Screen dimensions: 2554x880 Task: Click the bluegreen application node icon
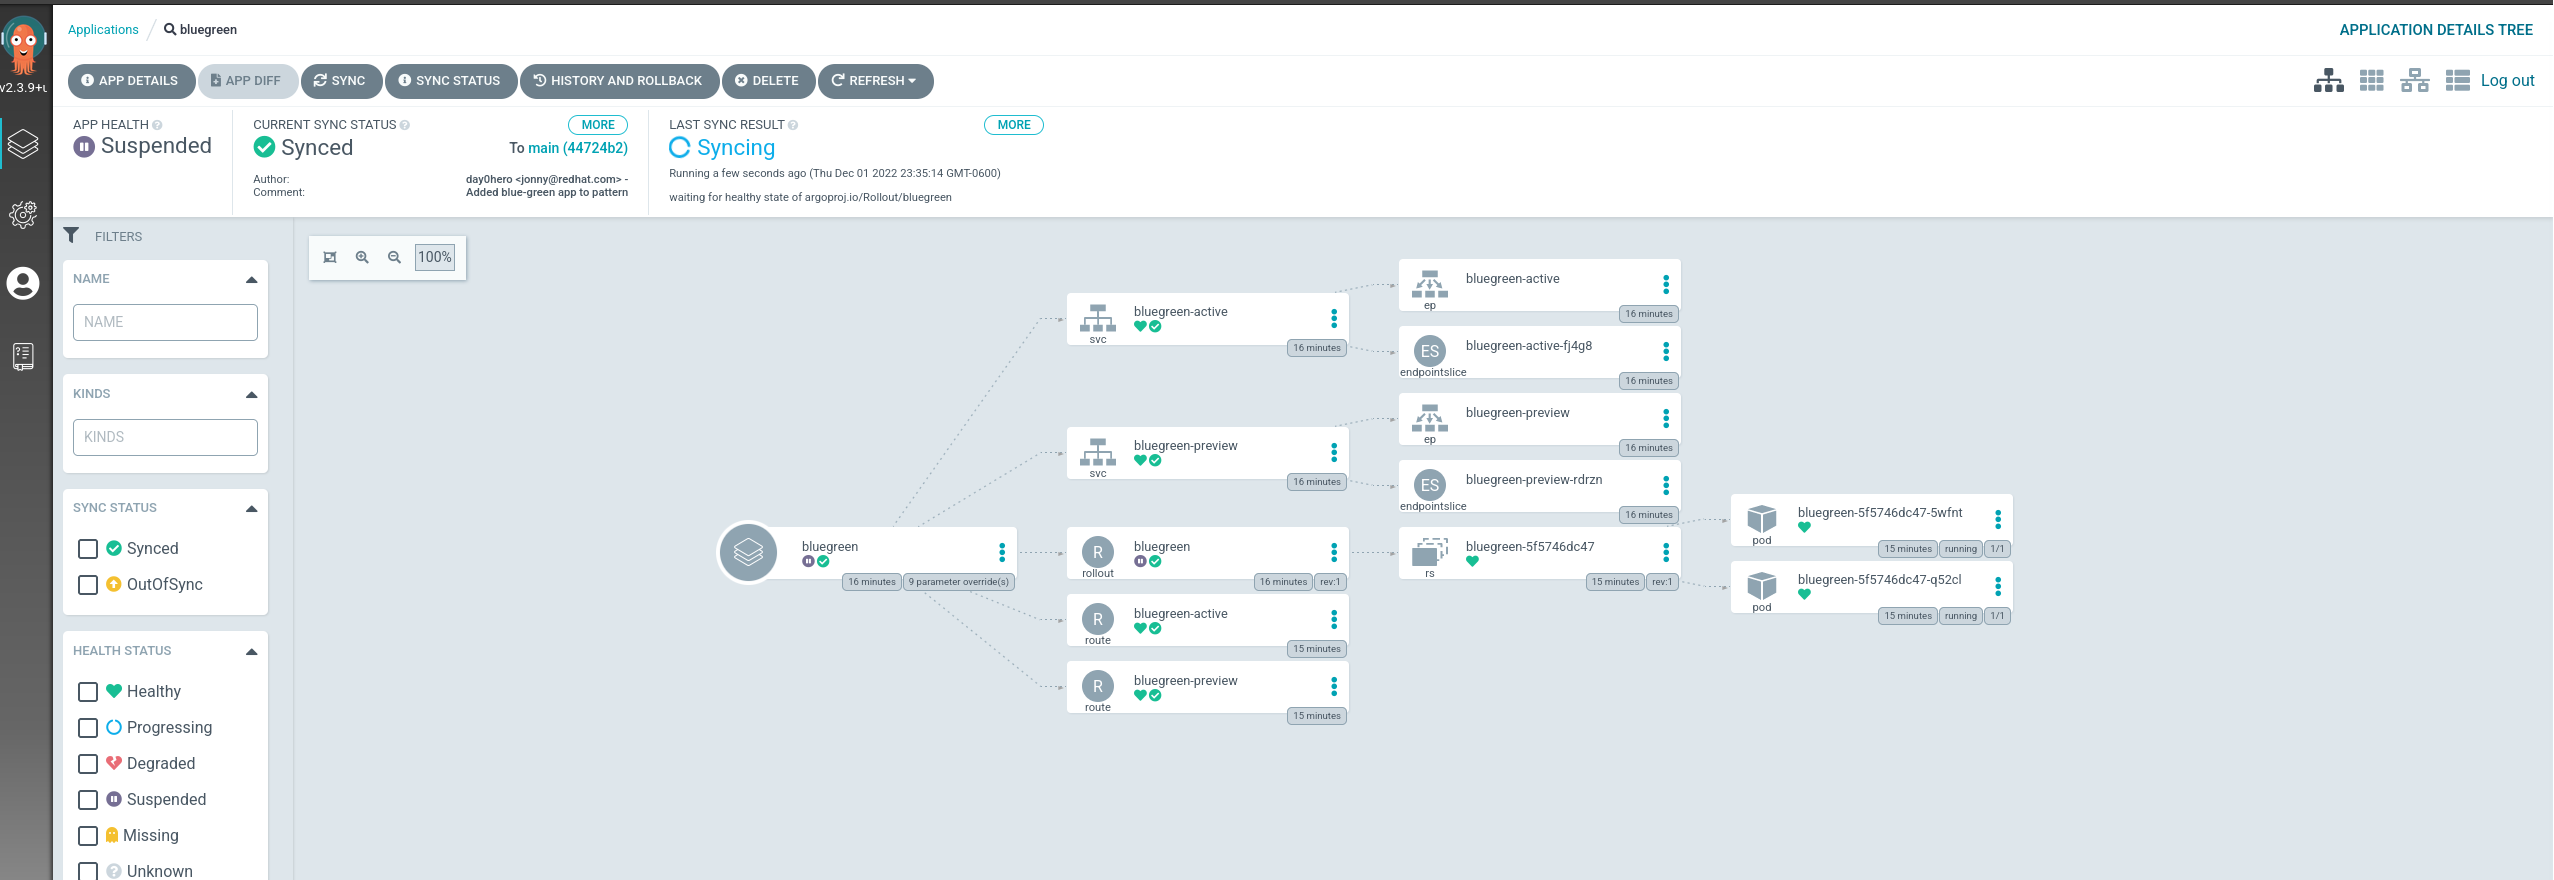click(748, 552)
